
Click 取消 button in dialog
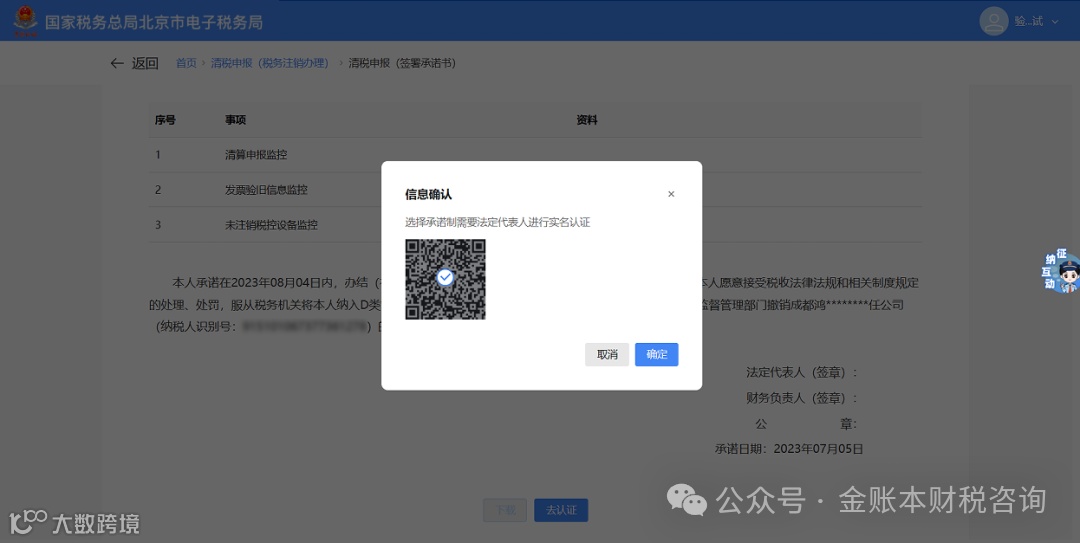pos(607,354)
